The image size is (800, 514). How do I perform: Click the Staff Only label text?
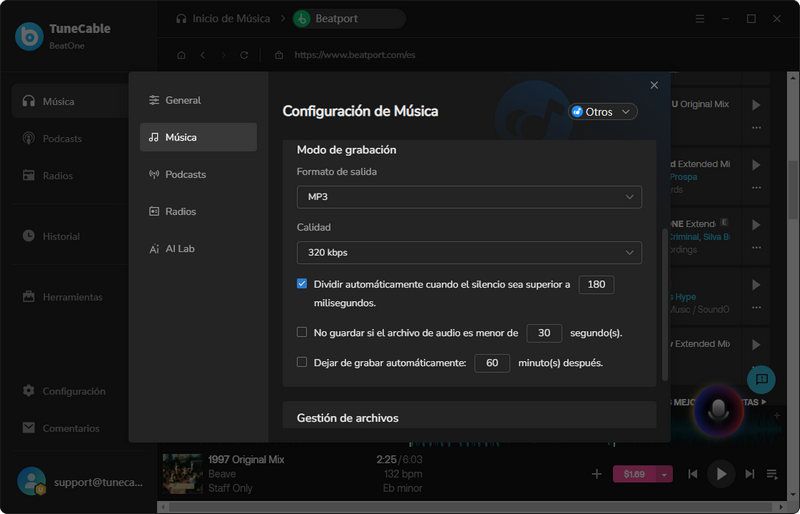[230, 488]
